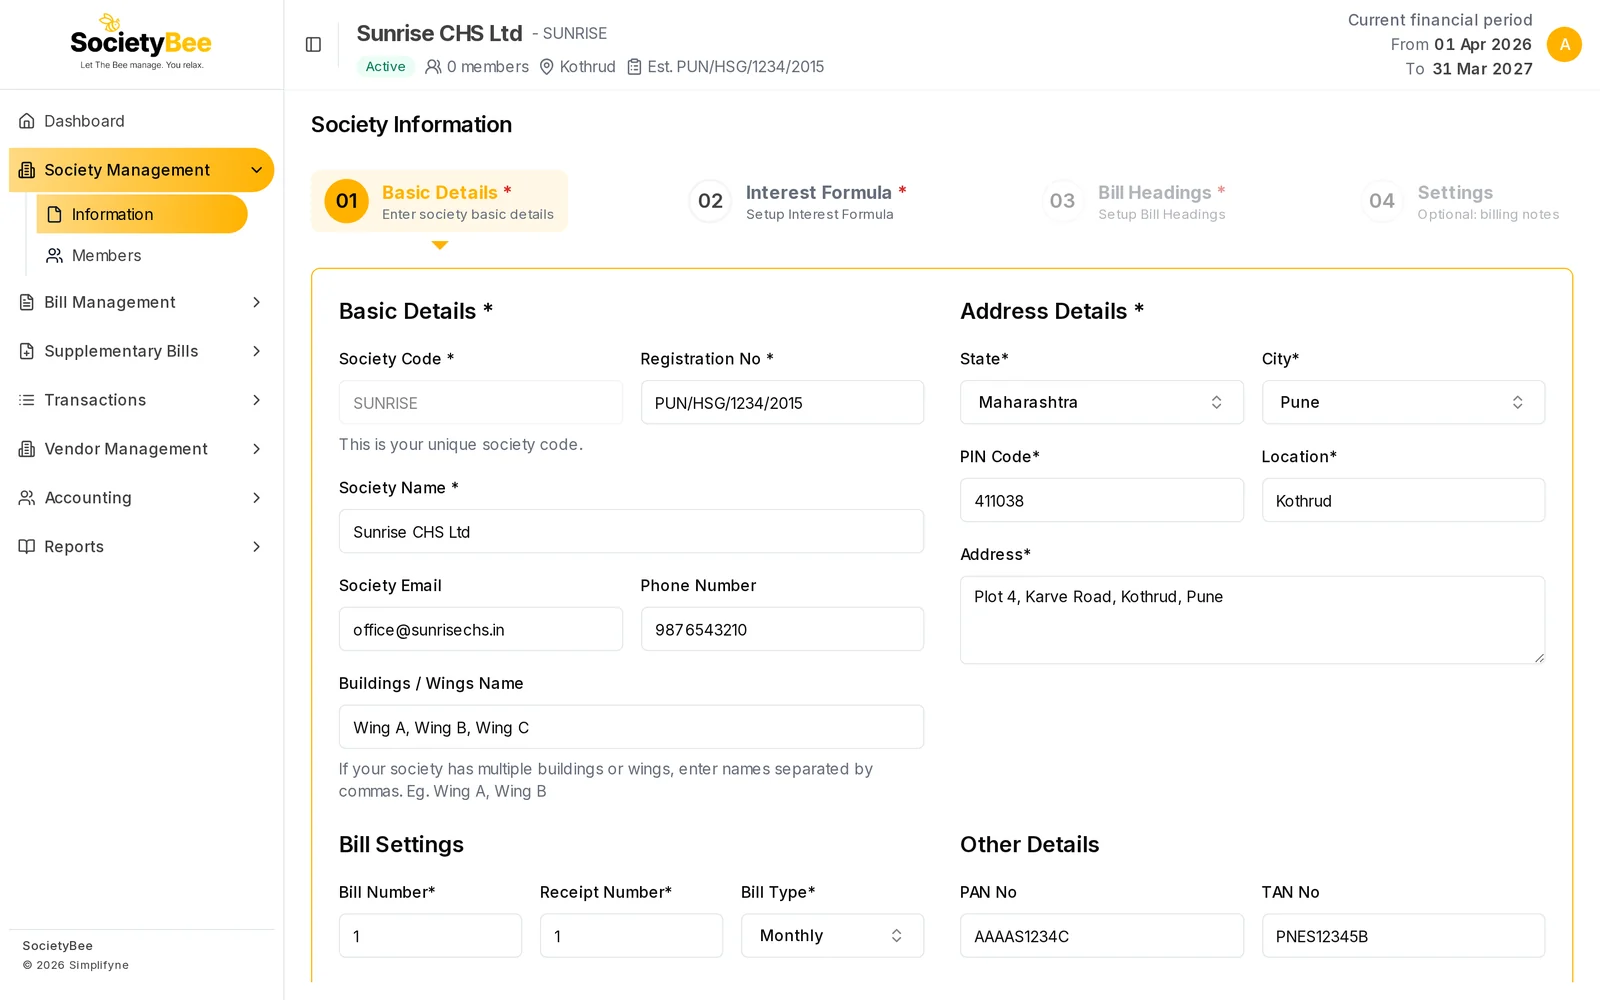
Task: Click the members count icon in the header
Action: click(433, 67)
